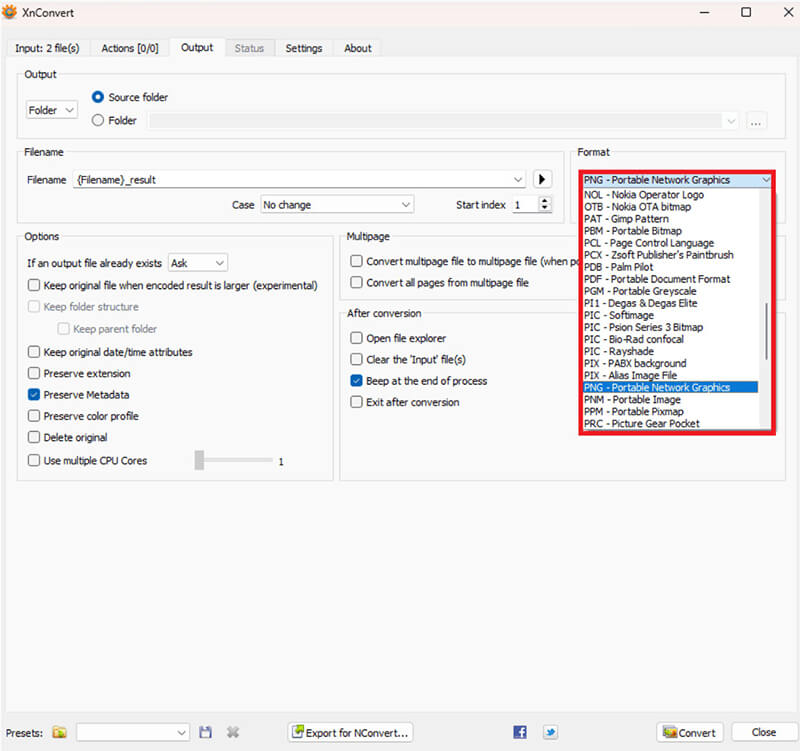Save the current preset
The image size is (800, 751).
coord(205,732)
